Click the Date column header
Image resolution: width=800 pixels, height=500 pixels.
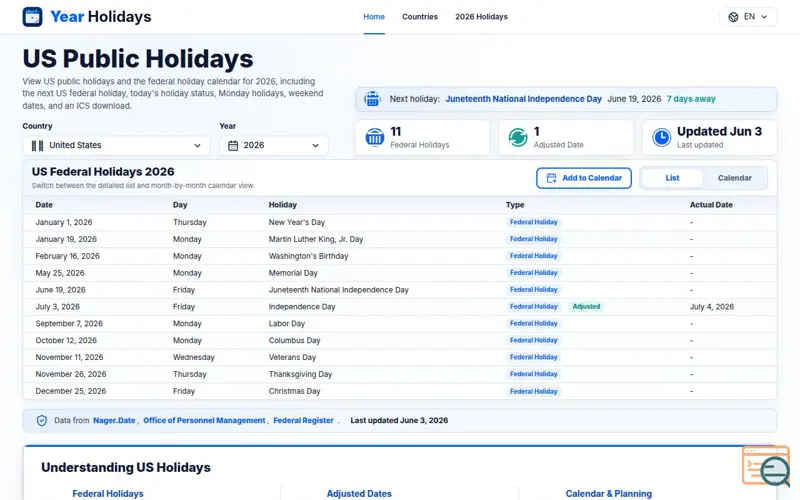pyautogui.click(x=44, y=205)
